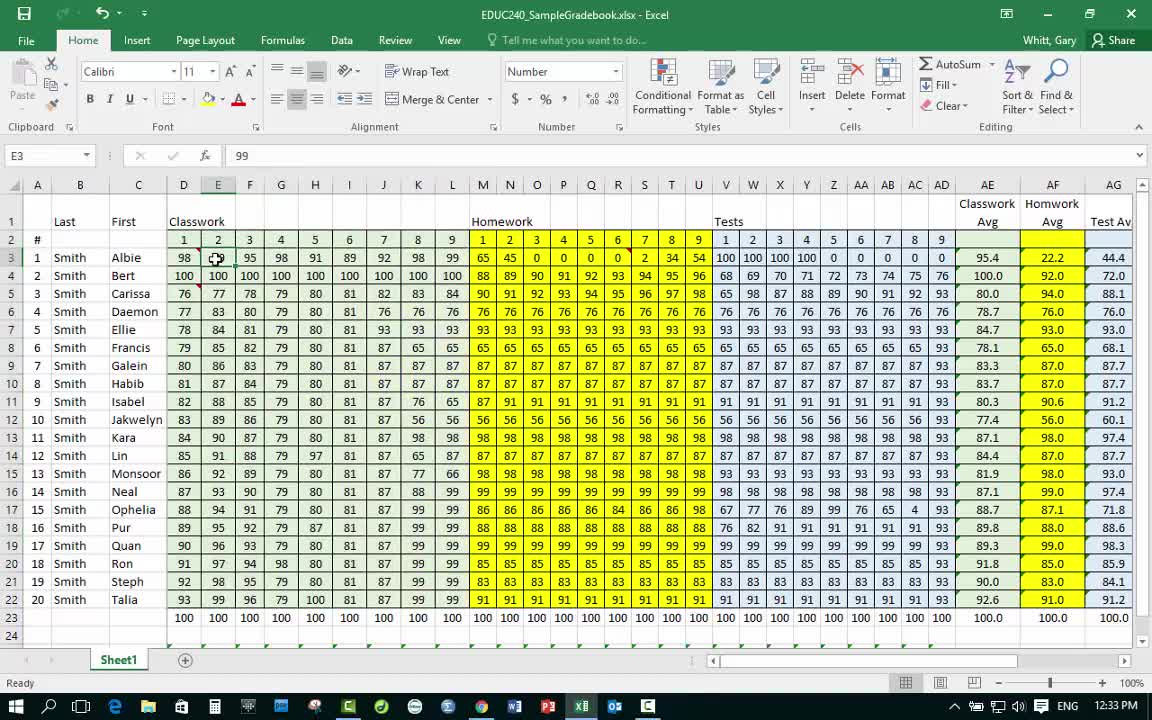Increase decimal places
This screenshot has height=720, width=1152.
point(591,99)
